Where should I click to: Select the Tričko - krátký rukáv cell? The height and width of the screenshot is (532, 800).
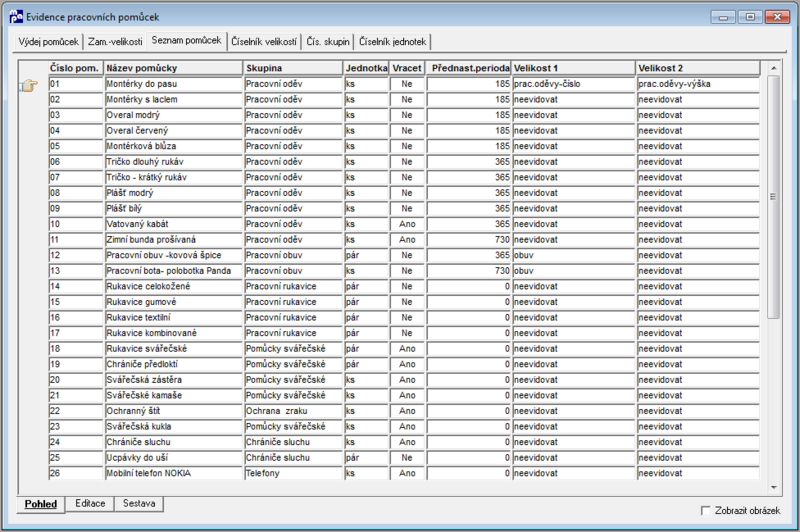(173, 177)
